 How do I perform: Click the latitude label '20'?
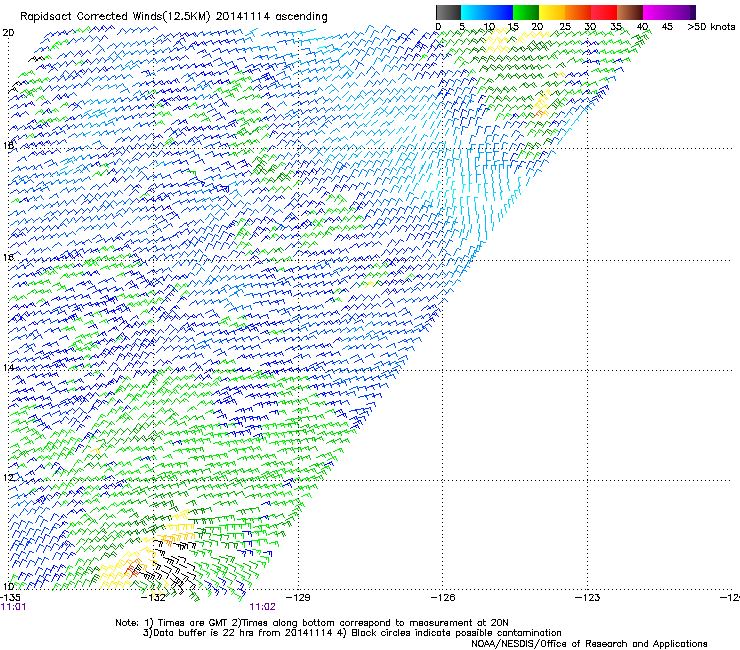pos(8,33)
